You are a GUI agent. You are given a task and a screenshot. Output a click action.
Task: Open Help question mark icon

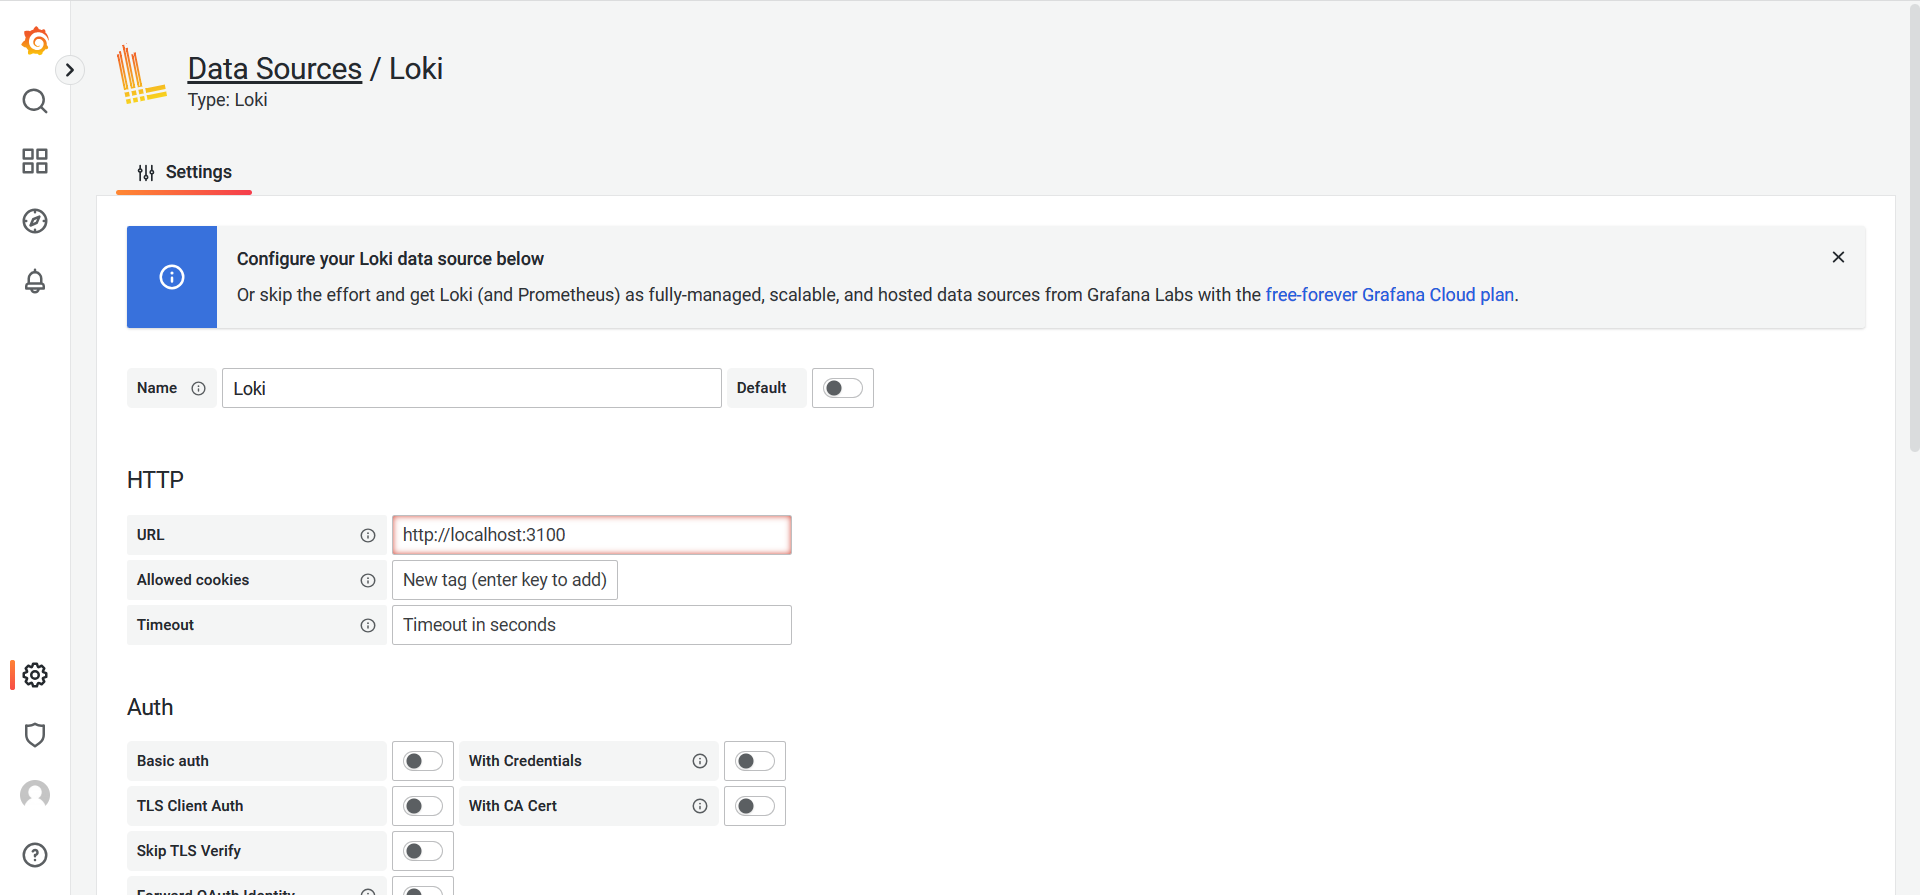click(x=35, y=855)
